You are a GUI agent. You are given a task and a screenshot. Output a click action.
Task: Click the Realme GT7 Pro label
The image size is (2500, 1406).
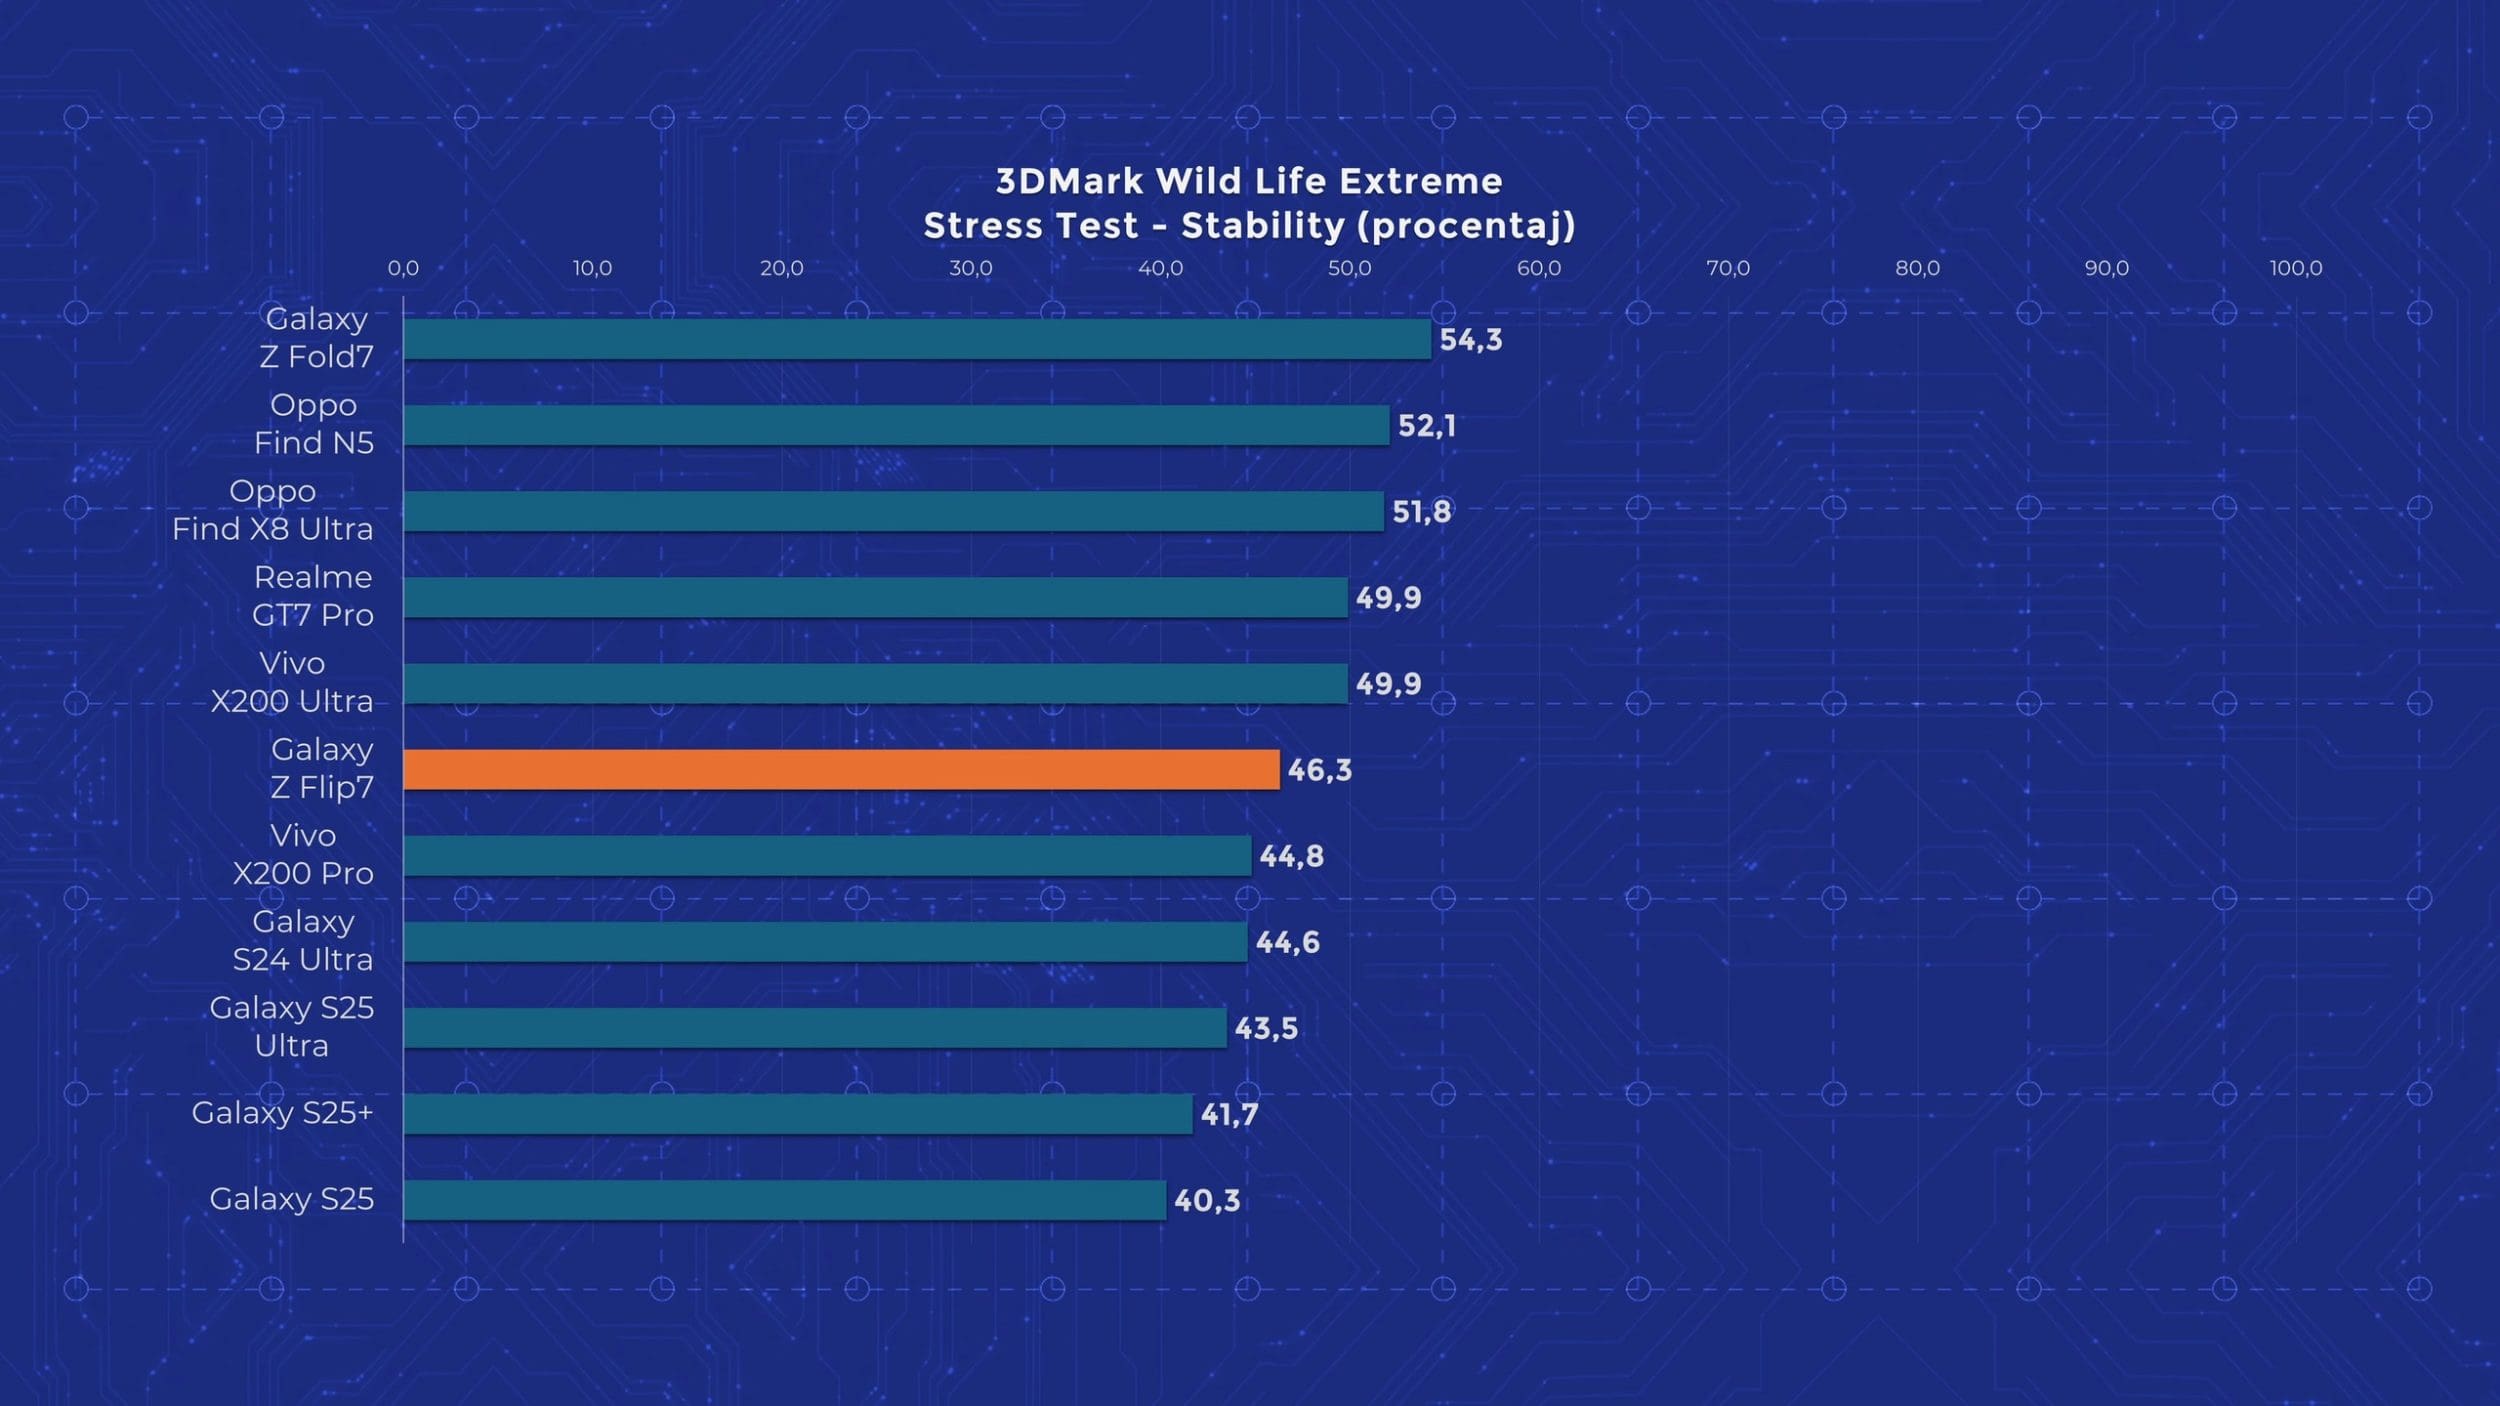pos(312,596)
